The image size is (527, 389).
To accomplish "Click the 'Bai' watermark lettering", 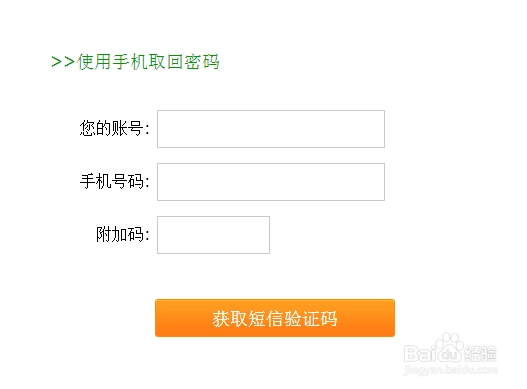I will click(x=421, y=354).
